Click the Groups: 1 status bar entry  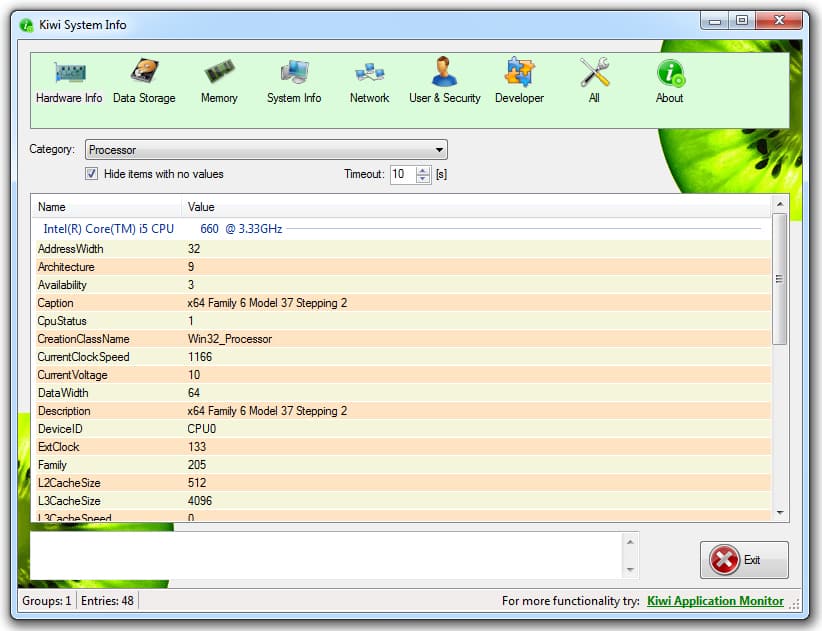click(x=47, y=601)
